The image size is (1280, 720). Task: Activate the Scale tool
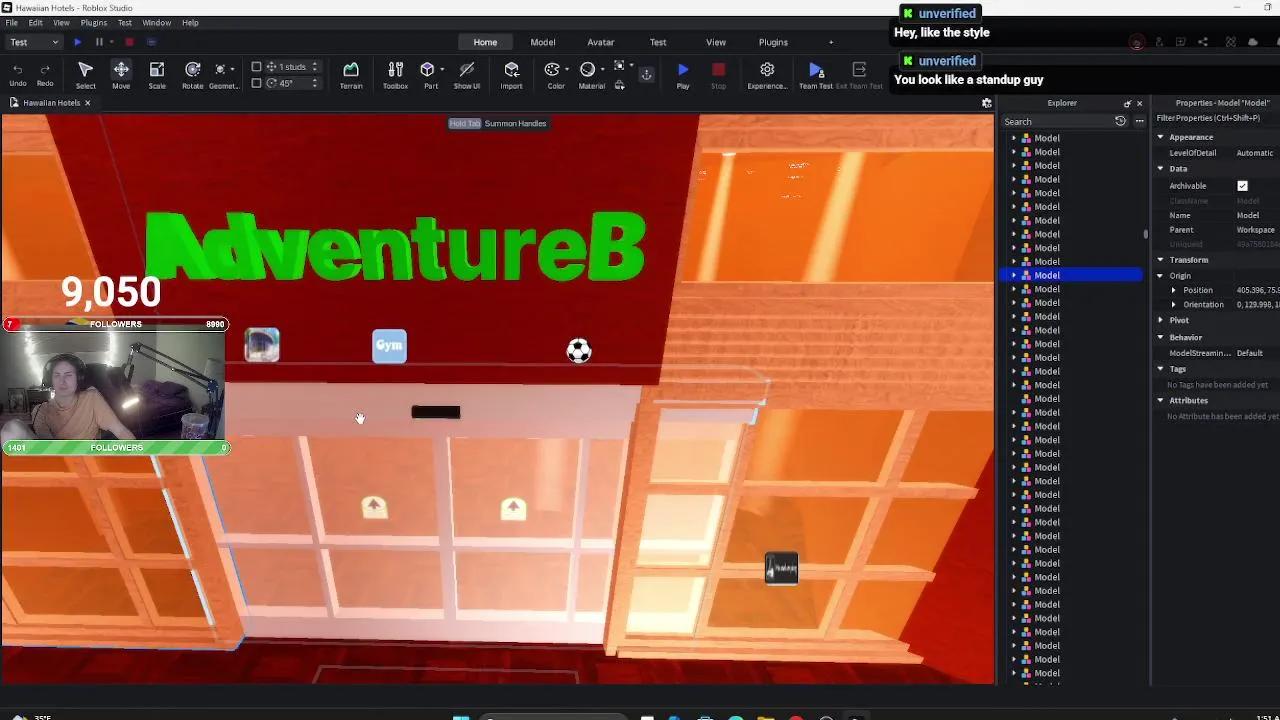point(157,74)
